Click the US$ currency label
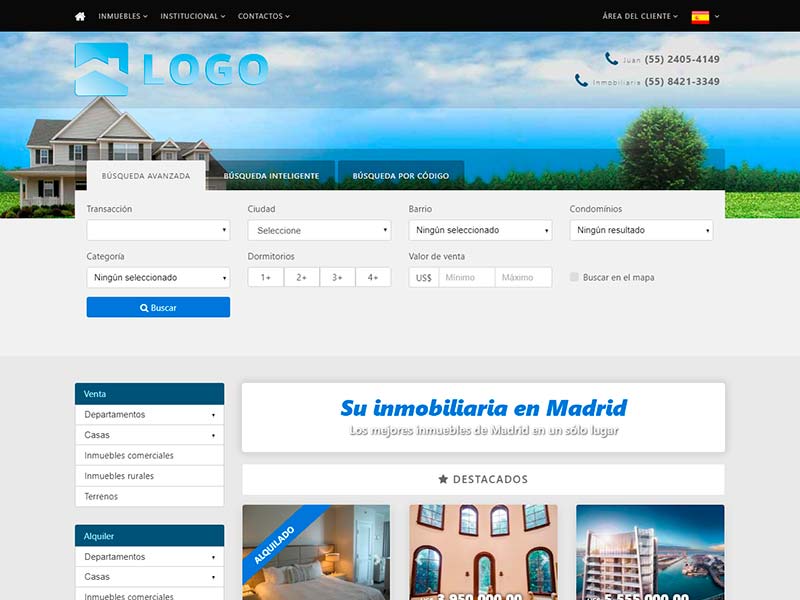The height and width of the screenshot is (600, 800). pyautogui.click(x=423, y=278)
